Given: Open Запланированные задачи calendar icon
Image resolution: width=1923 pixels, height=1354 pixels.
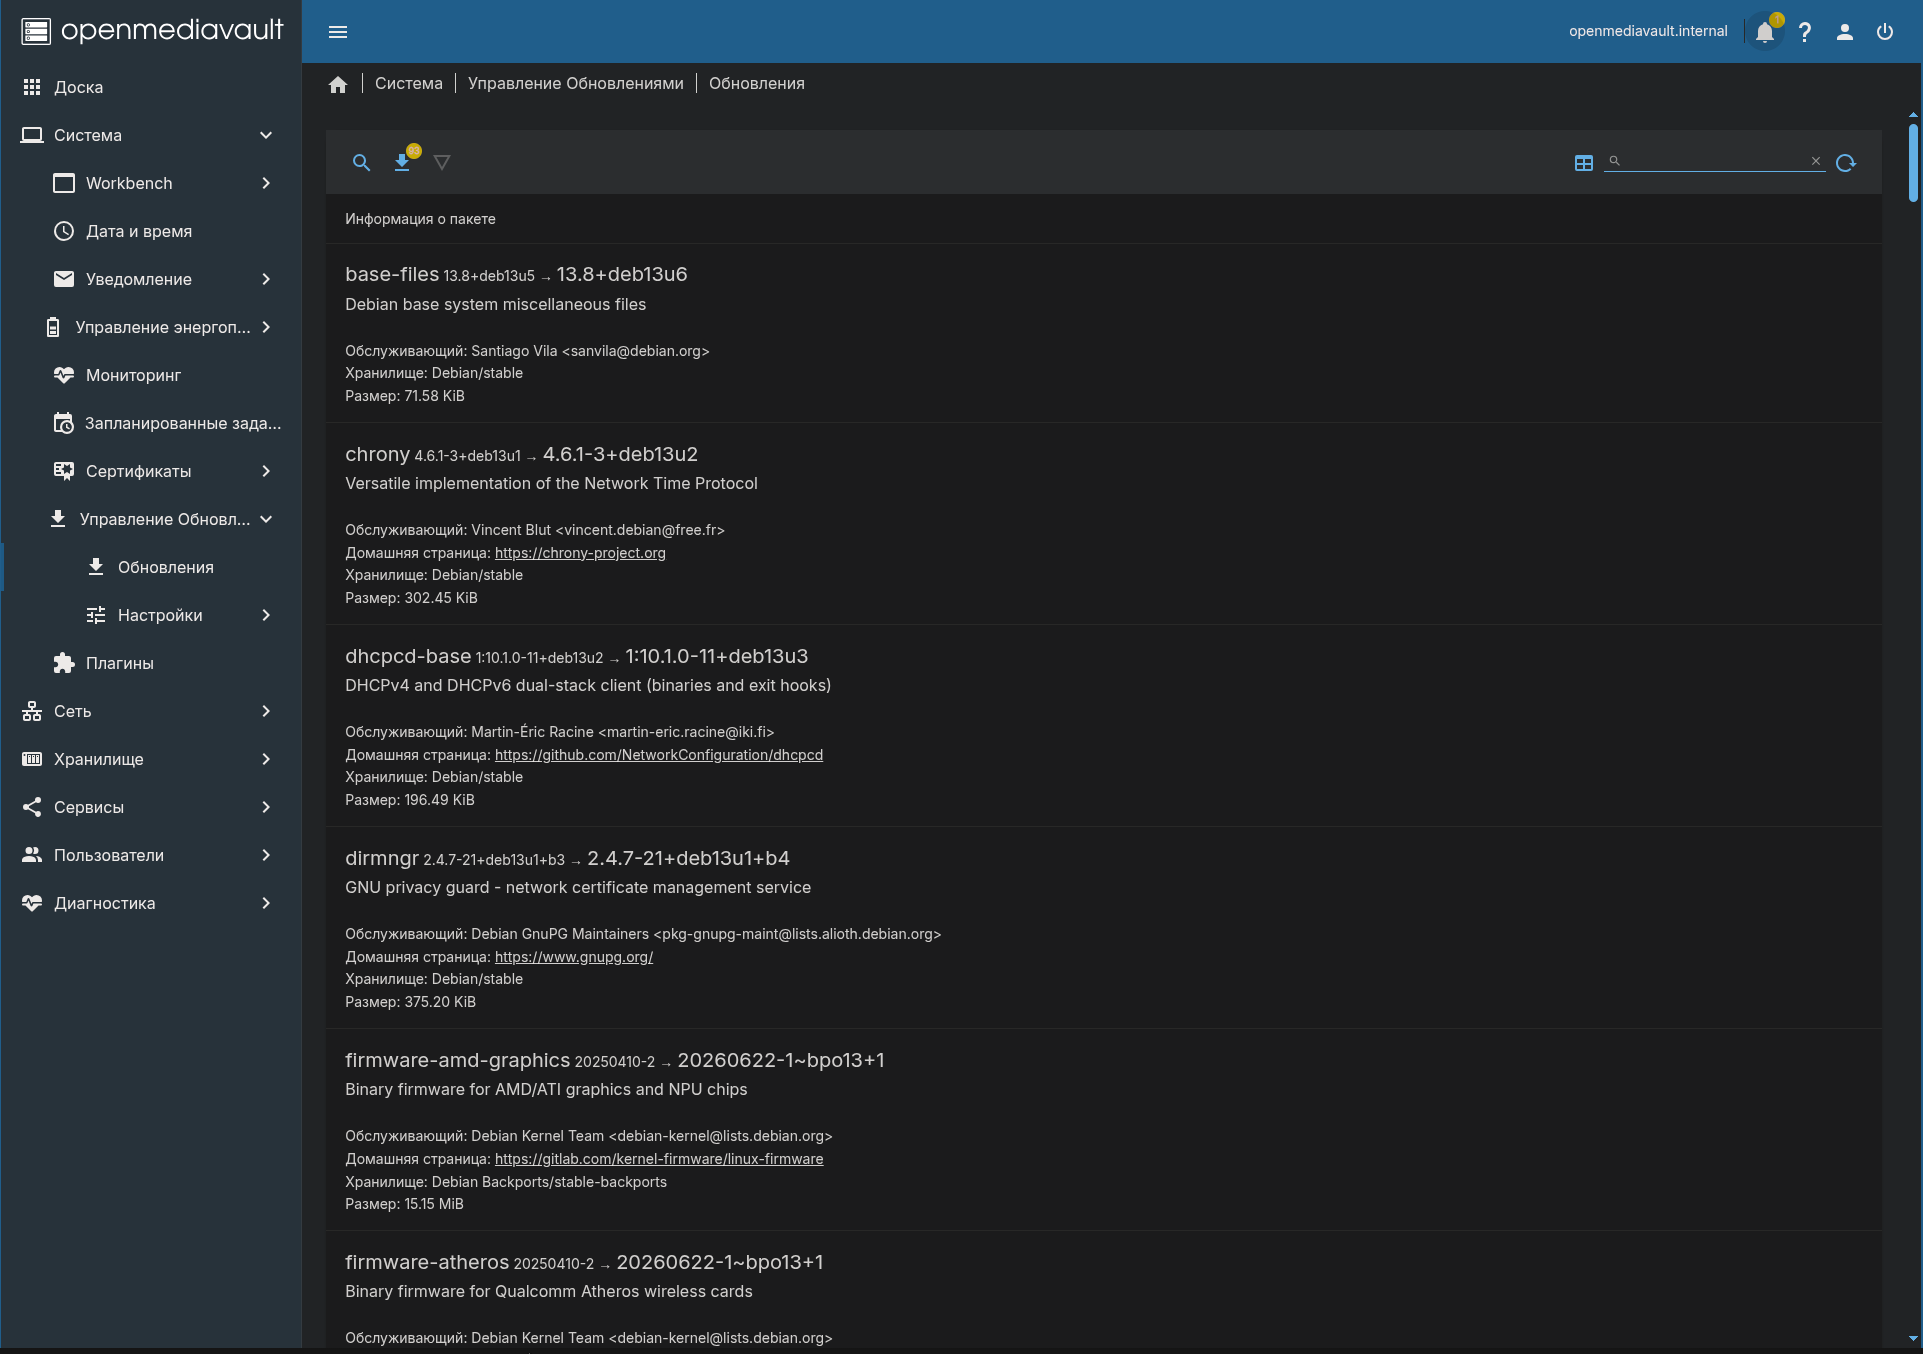Looking at the screenshot, I should 64,423.
